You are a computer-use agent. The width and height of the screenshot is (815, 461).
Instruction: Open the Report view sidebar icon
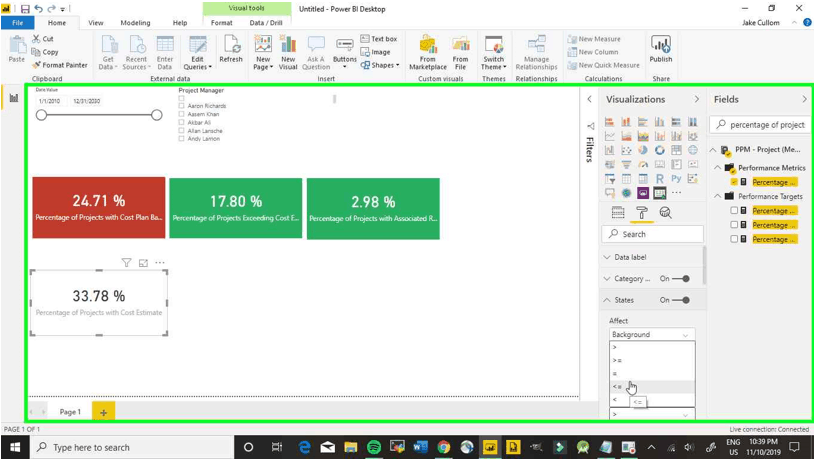[14, 98]
